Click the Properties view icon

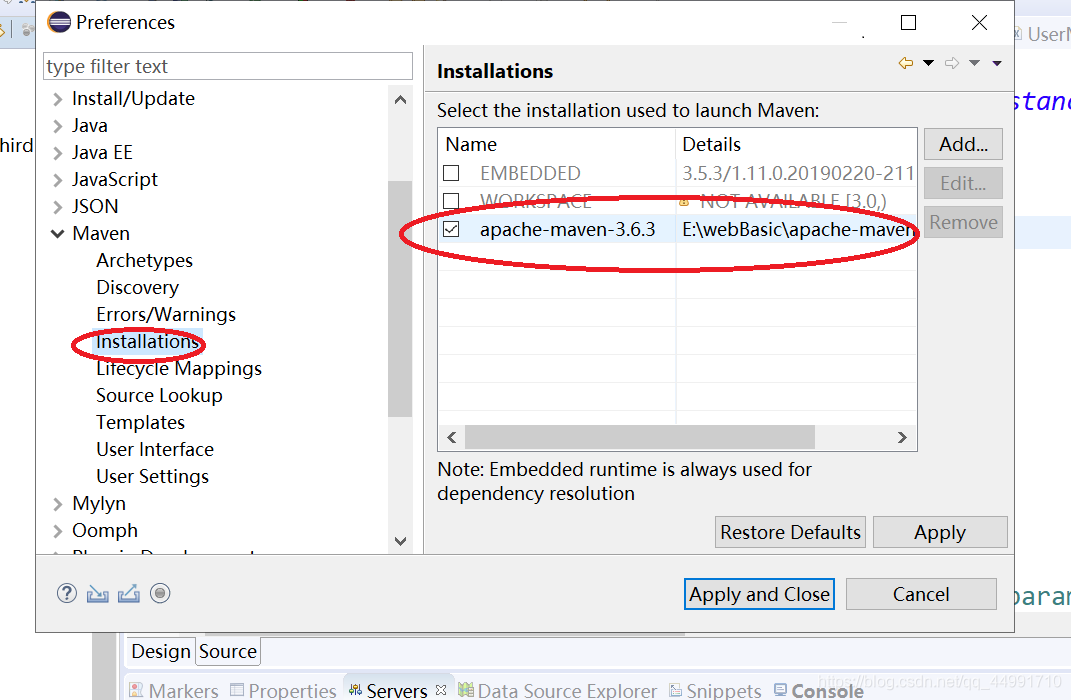pyautogui.click(x=237, y=690)
